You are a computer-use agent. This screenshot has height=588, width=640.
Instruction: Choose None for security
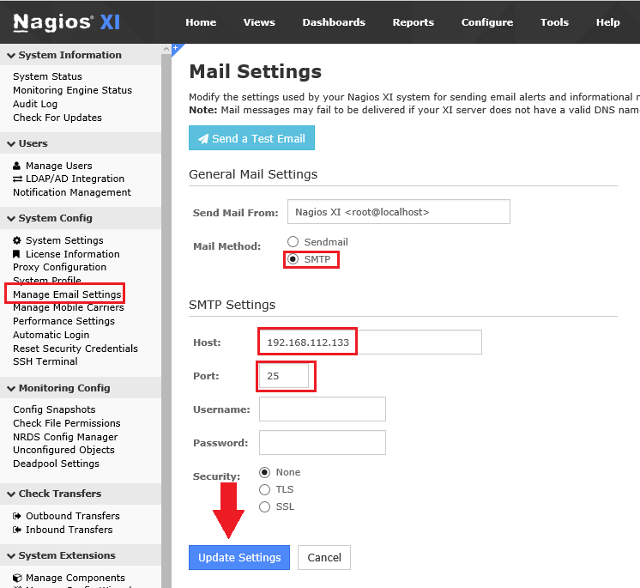264,473
